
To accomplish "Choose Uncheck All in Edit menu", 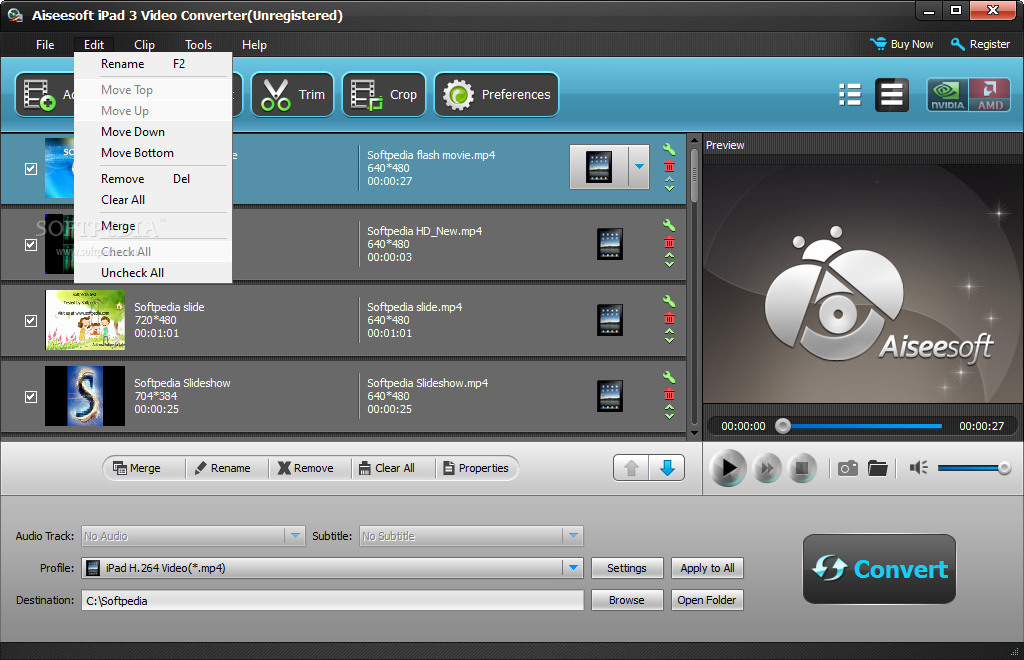I will point(153,273).
